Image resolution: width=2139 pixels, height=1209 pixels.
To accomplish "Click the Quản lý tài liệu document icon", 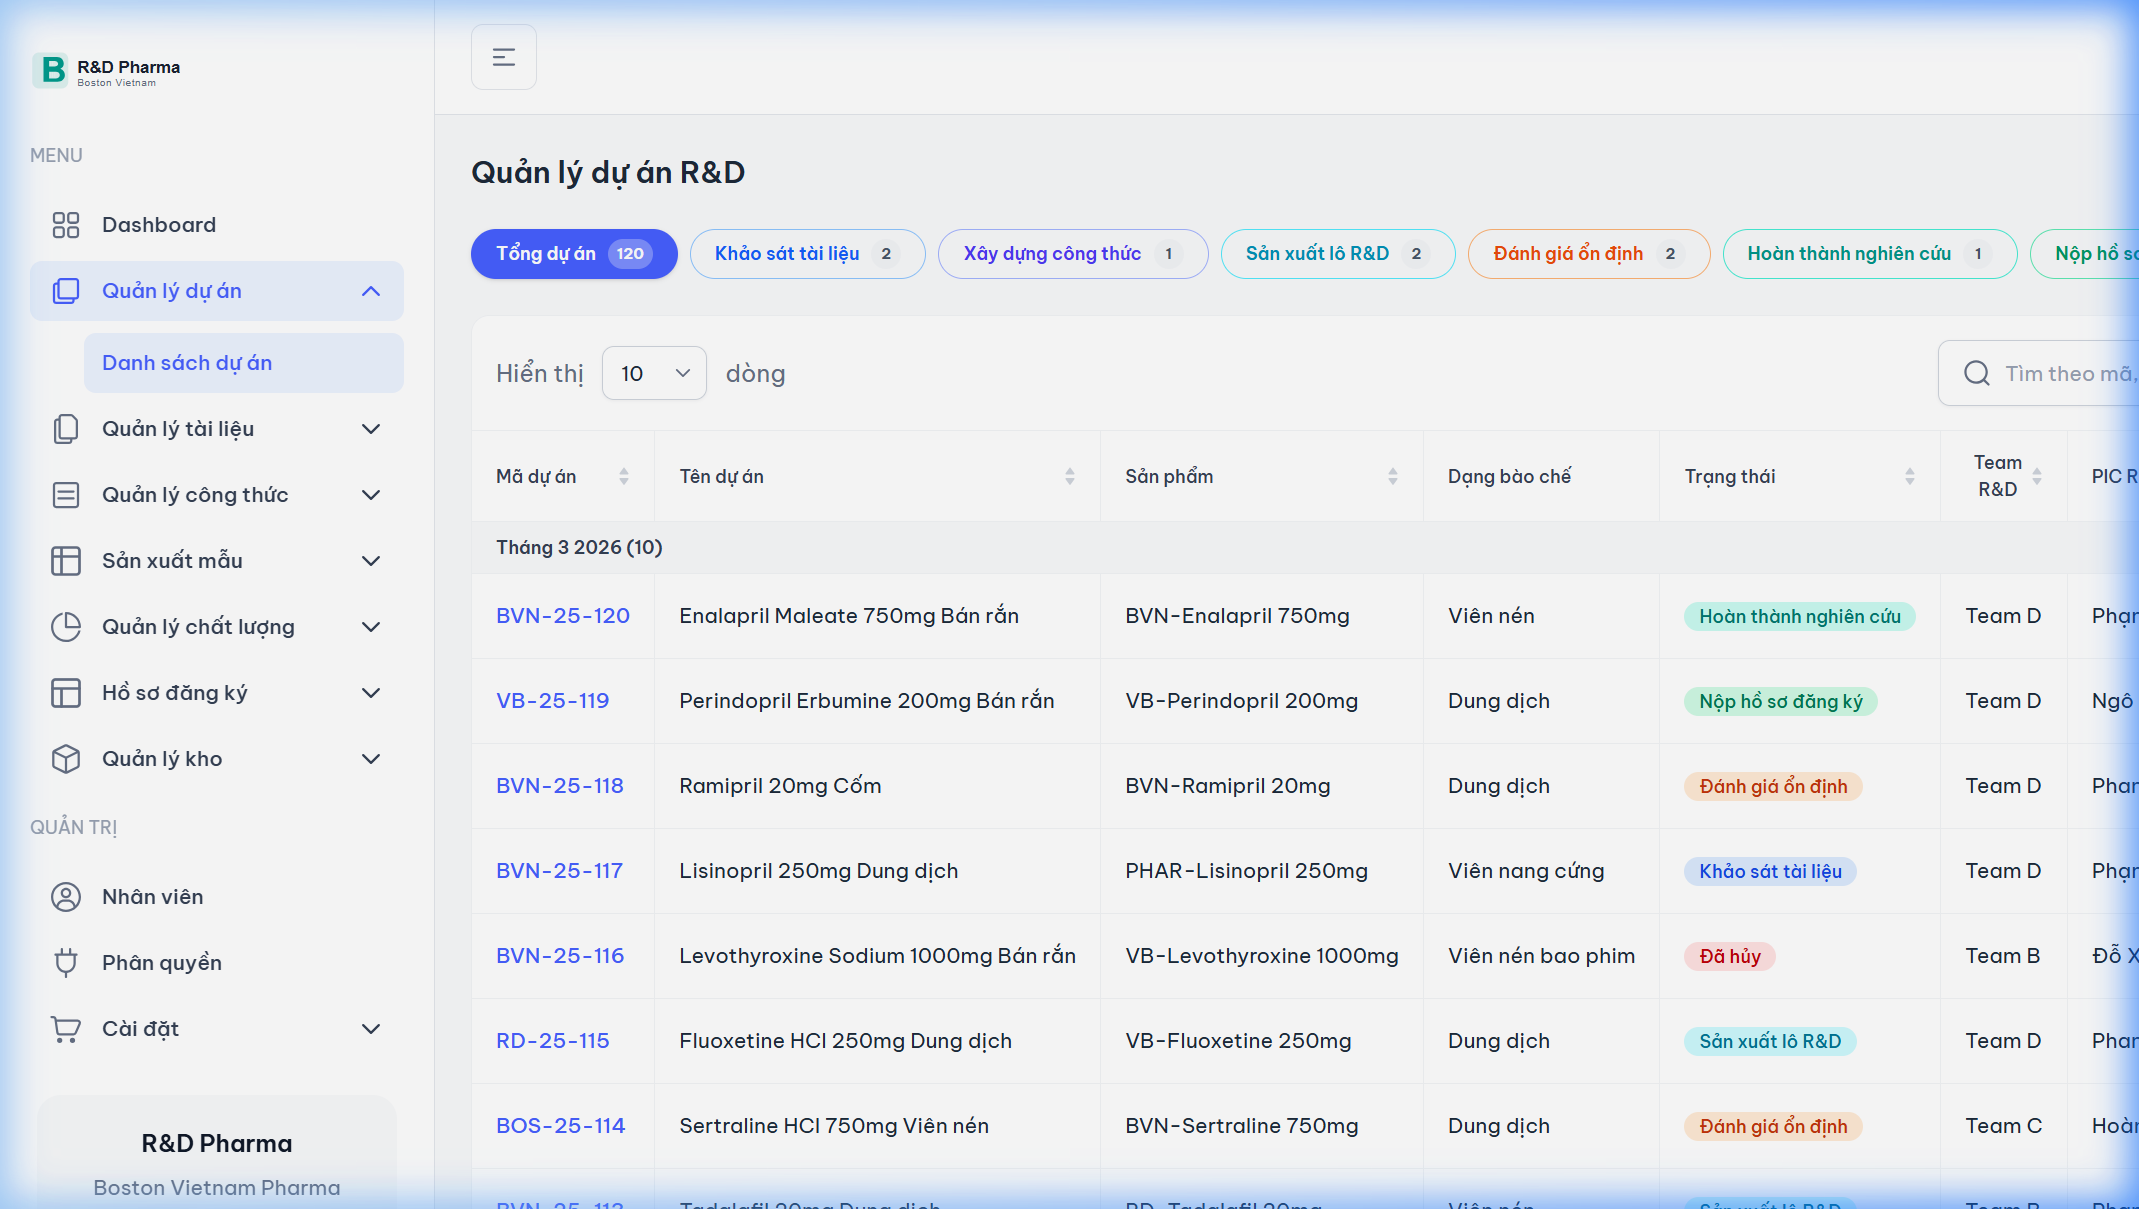I will click(x=66, y=428).
